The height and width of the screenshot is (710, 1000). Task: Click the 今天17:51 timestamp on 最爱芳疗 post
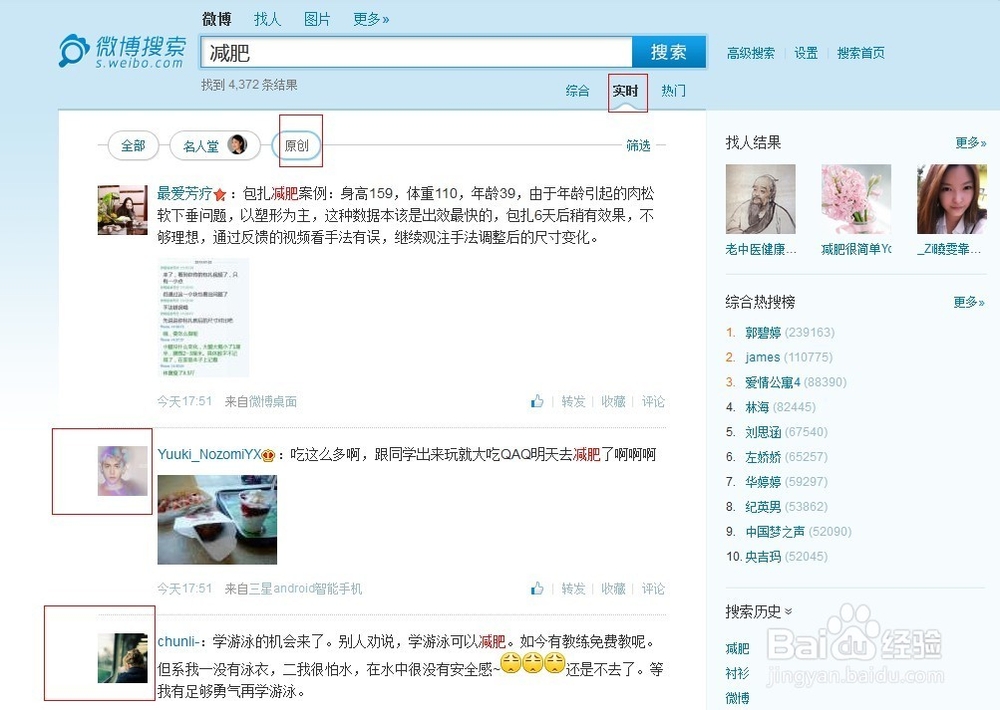(184, 401)
